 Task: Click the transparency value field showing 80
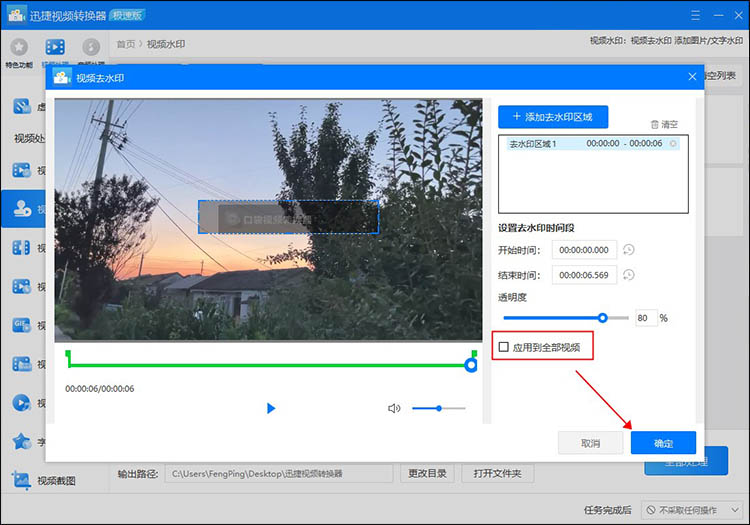pos(646,318)
